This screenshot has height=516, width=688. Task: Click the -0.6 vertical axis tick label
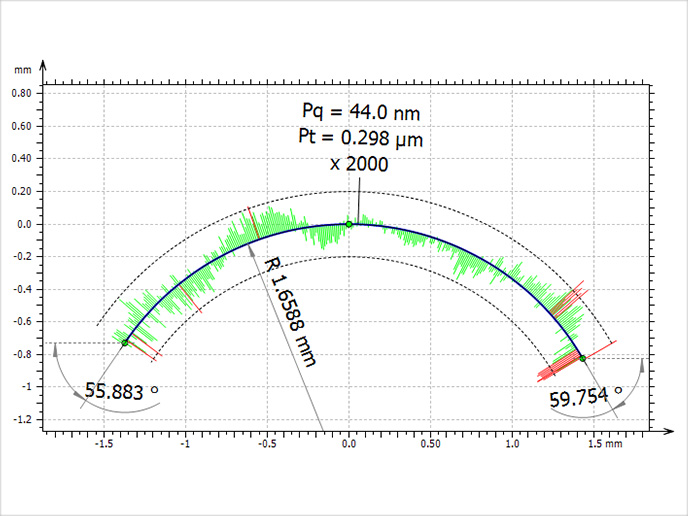tap(22, 322)
